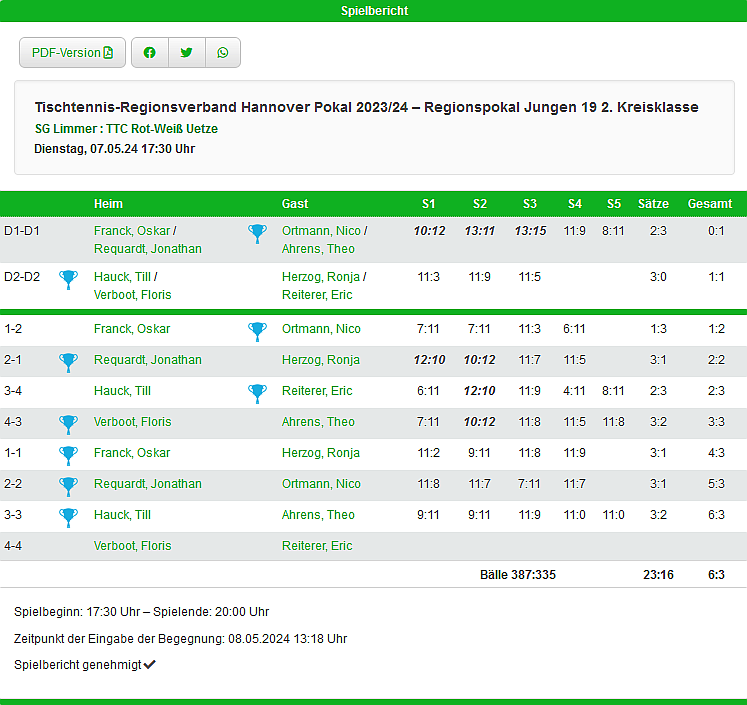Click the trophy next to Reiterer, Eric in row 3-4
This screenshot has width=747, height=705.
[257, 392]
